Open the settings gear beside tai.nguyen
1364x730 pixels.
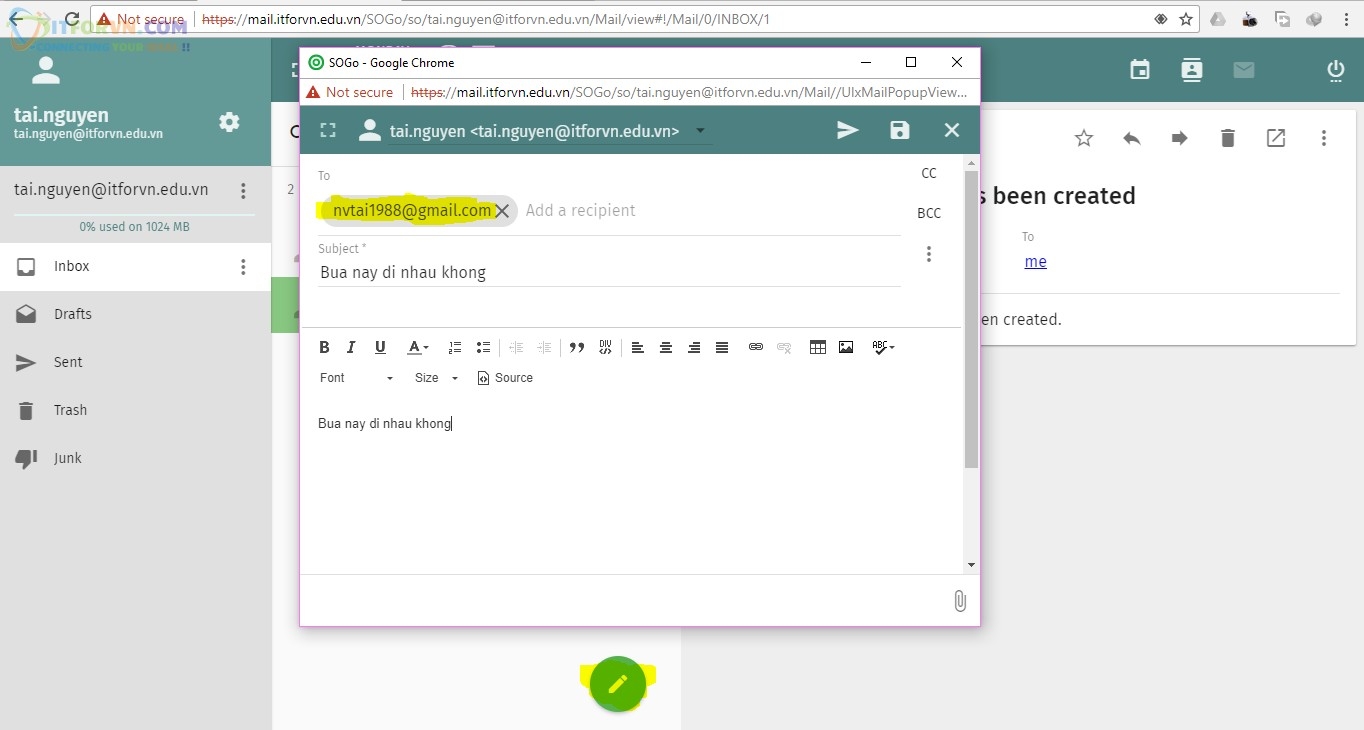click(229, 122)
